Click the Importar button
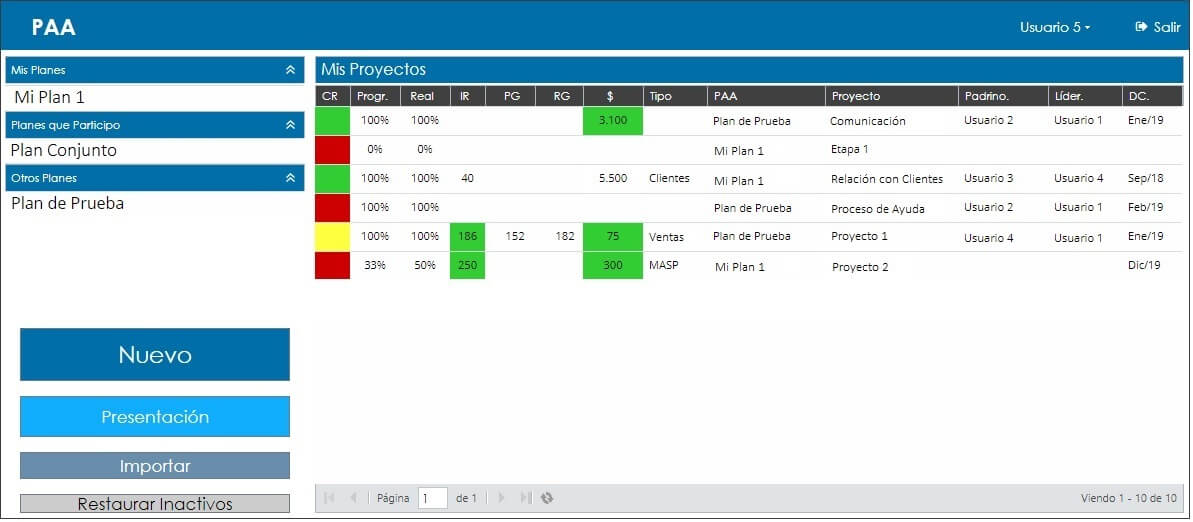The width and height of the screenshot is (1193, 522). [x=154, y=466]
